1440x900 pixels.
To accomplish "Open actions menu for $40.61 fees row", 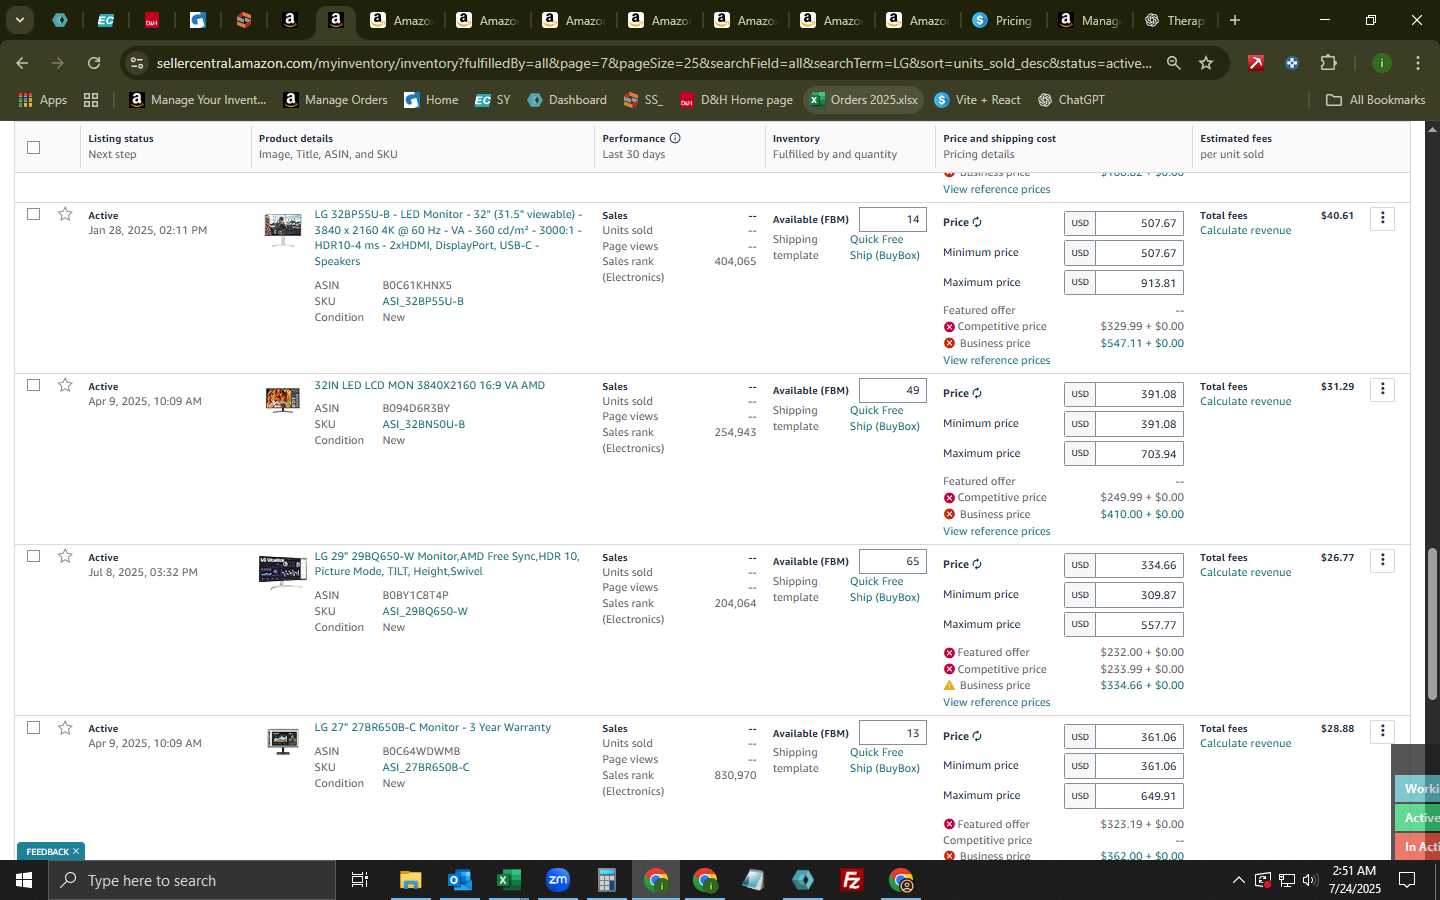I will [x=1382, y=218].
